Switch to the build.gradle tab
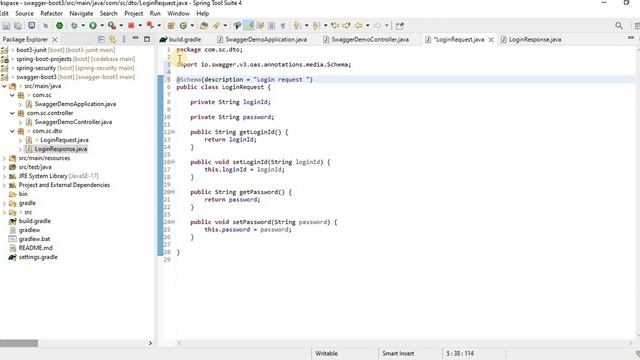This screenshot has height=360, width=640. (x=180, y=40)
